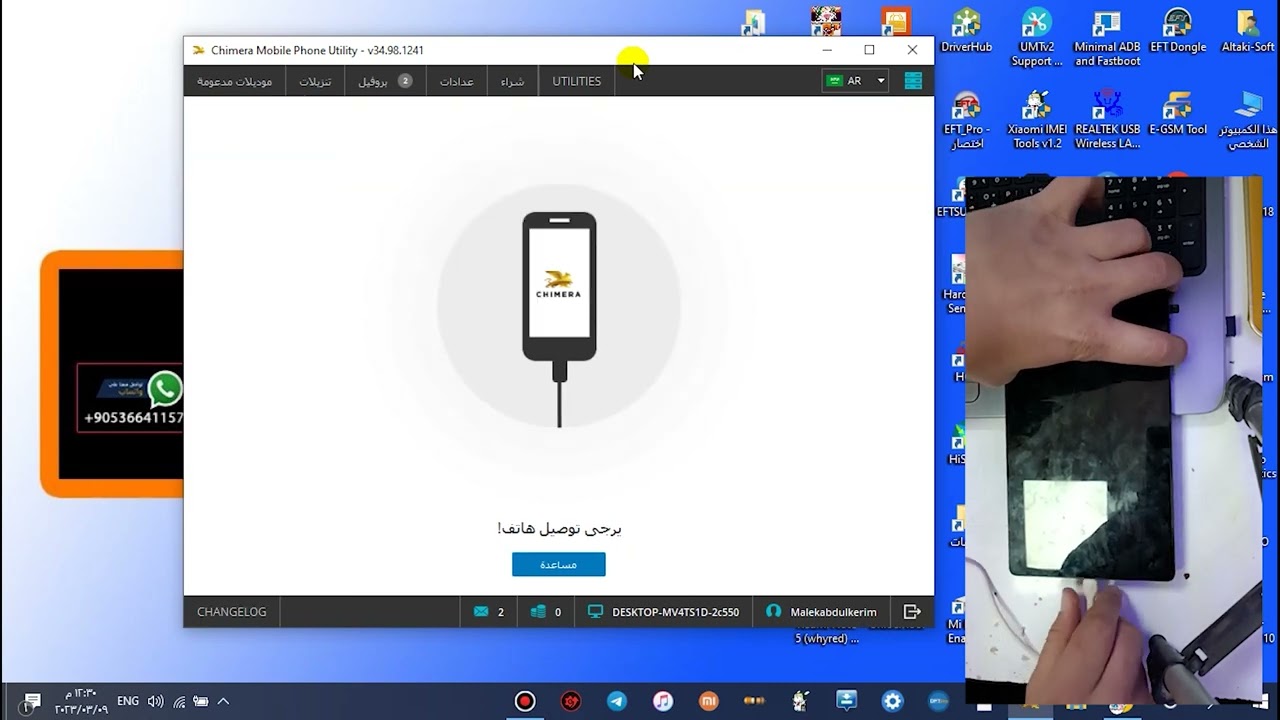Click the logout exit icon
The width and height of the screenshot is (1280, 720).
pyautogui.click(x=912, y=612)
